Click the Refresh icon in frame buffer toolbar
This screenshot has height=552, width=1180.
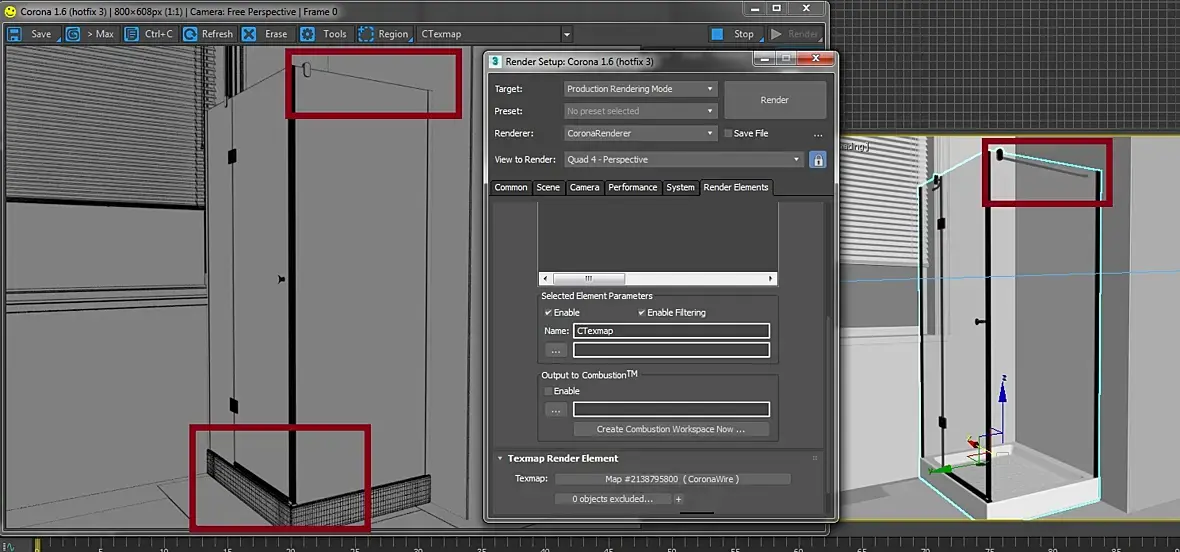pos(190,34)
